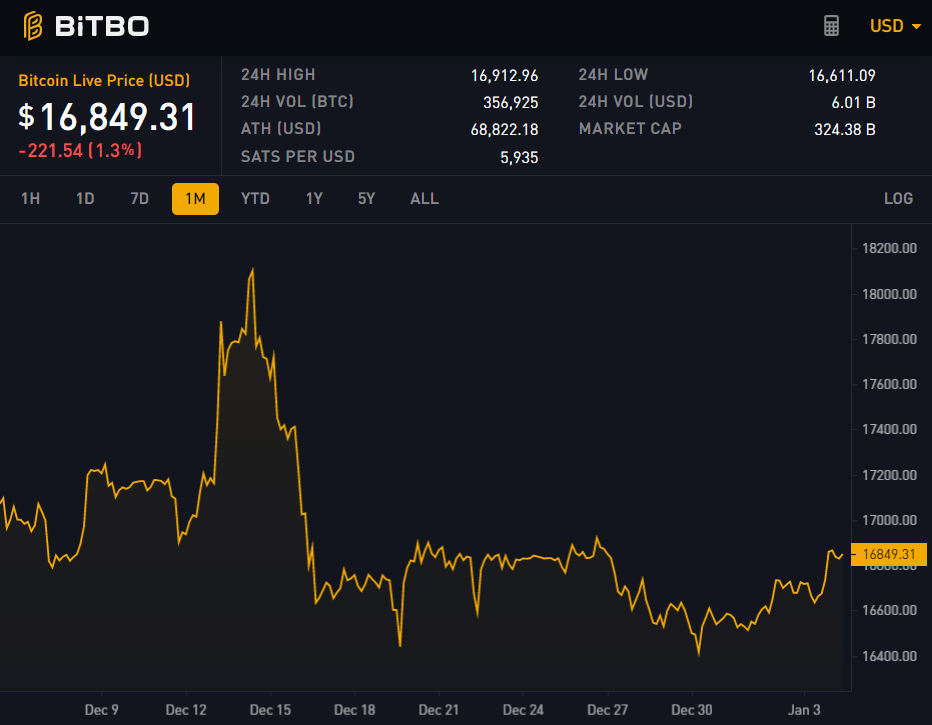Toggle LOG scale on chart
The height and width of the screenshot is (725, 932).
898,198
